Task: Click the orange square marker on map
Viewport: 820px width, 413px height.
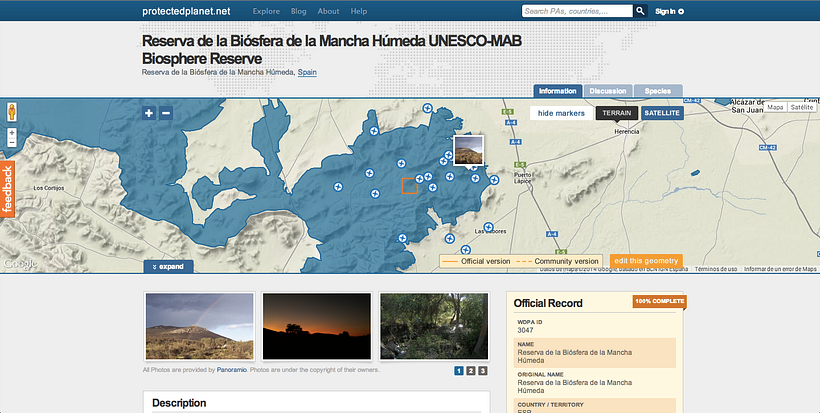Action: pos(409,185)
